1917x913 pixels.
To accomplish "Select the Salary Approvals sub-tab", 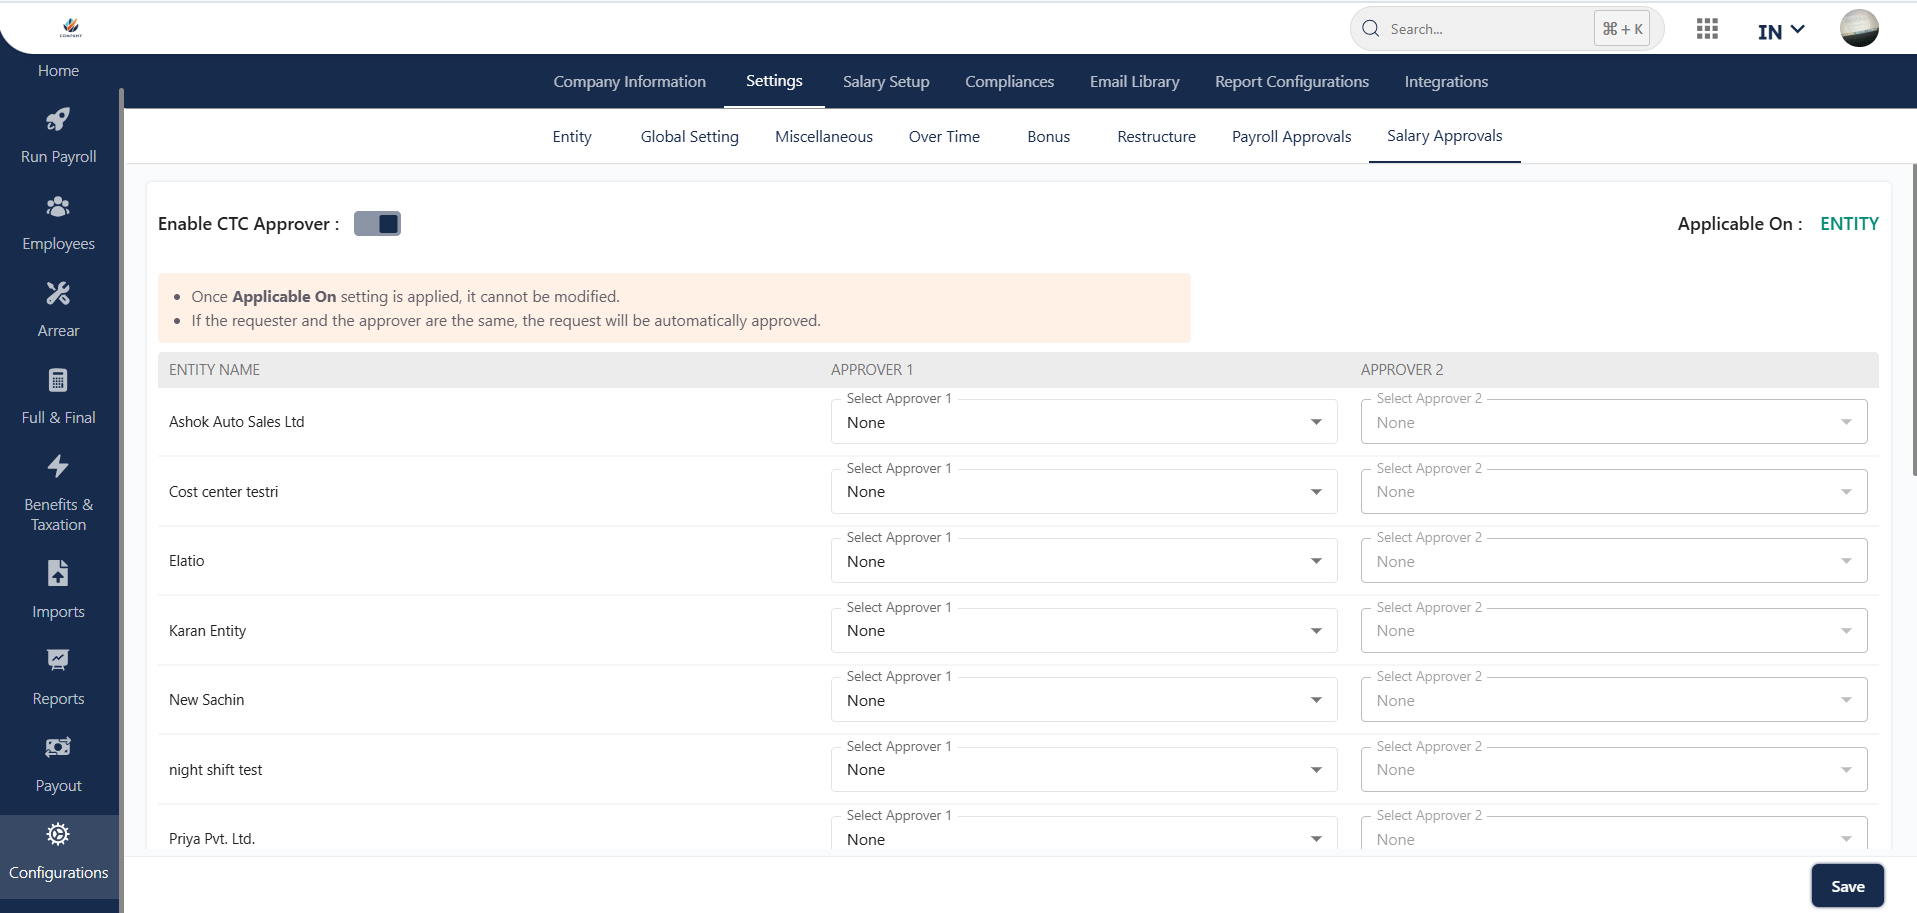I will 1444,136.
